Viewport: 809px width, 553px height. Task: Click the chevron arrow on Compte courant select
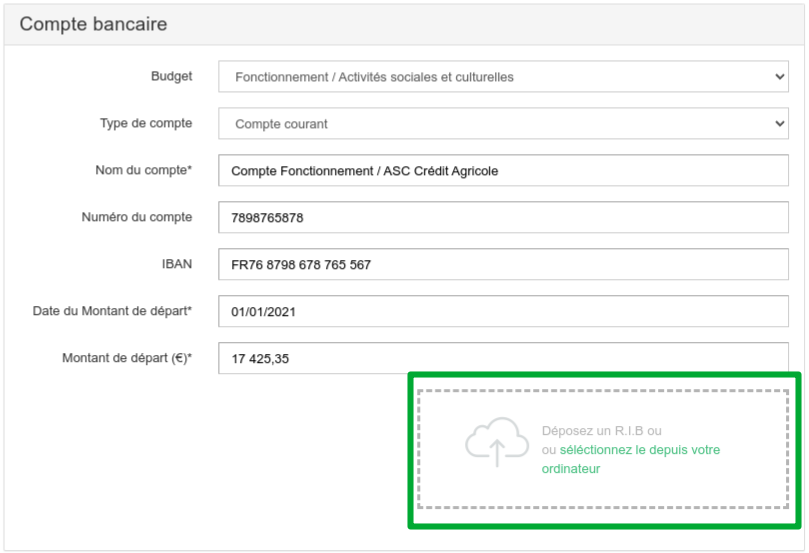pos(780,124)
